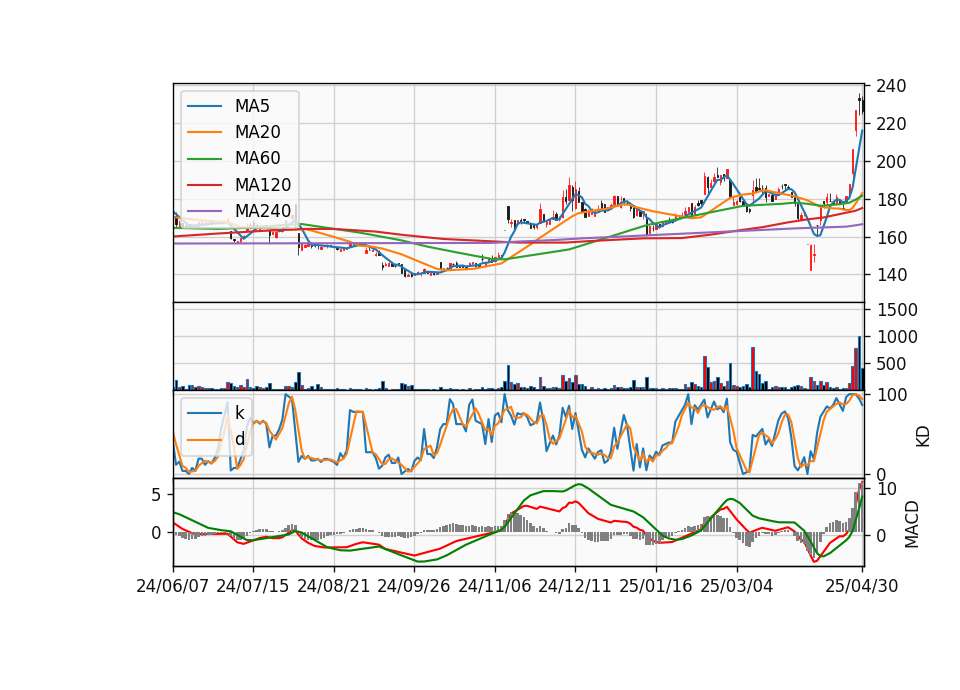Click the 25/04/30 date label
The image size is (960, 690).
[x=862, y=586]
